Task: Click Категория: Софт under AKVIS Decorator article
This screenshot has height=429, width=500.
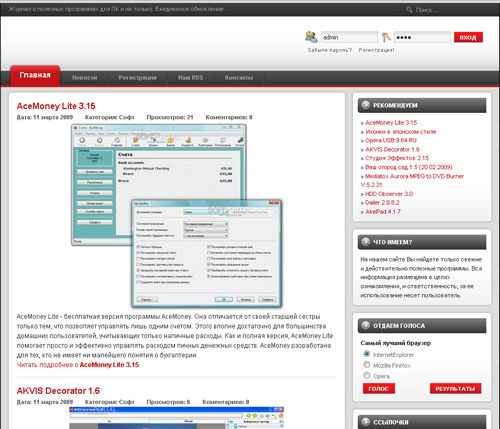Action: point(110,402)
